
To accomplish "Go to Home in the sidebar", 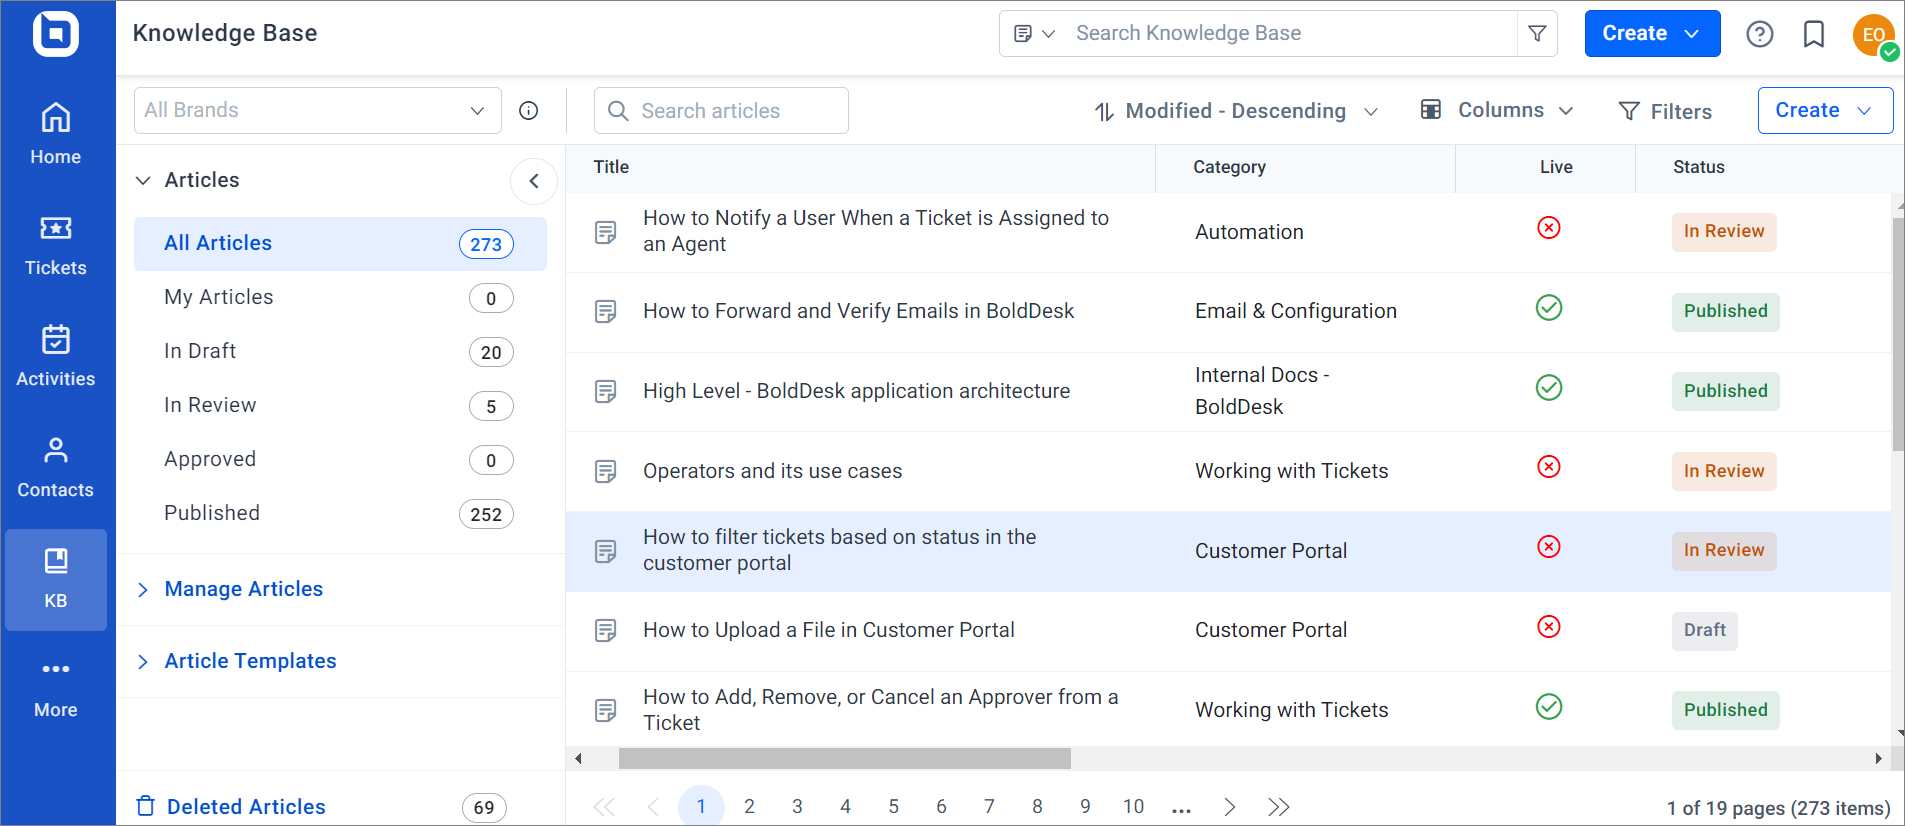I will [56, 134].
